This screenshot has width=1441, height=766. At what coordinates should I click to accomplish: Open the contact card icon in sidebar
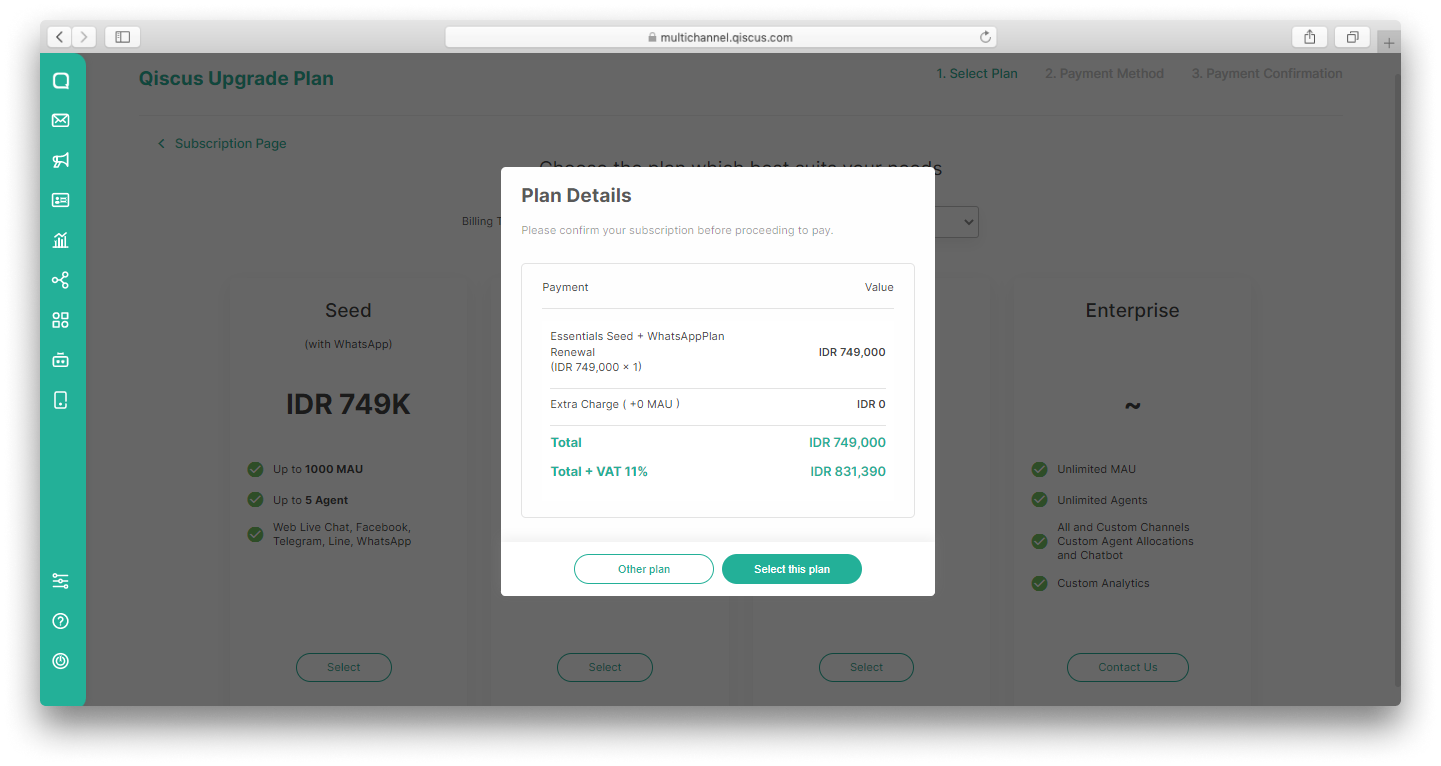tap(61, 200)
